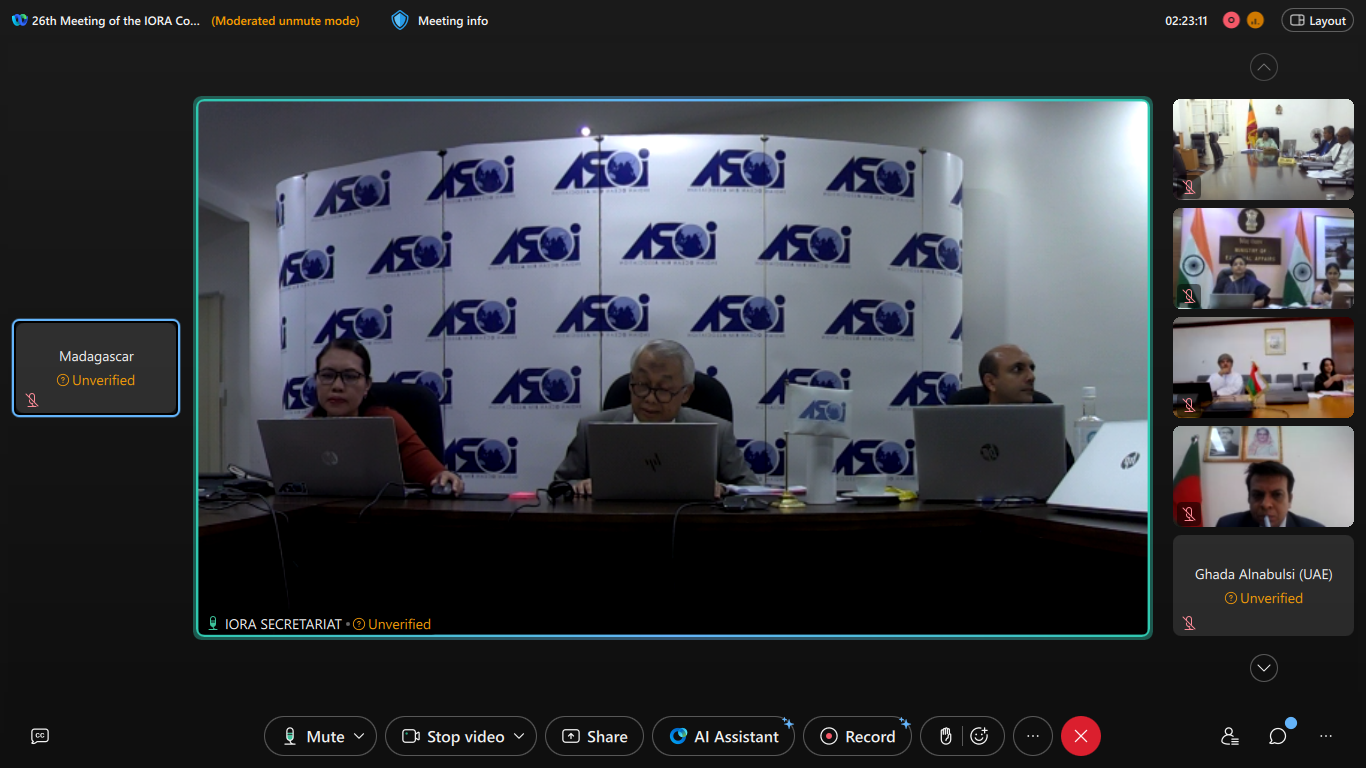Select the Ghada Alnabulsi (UAE) tile

1263,585
